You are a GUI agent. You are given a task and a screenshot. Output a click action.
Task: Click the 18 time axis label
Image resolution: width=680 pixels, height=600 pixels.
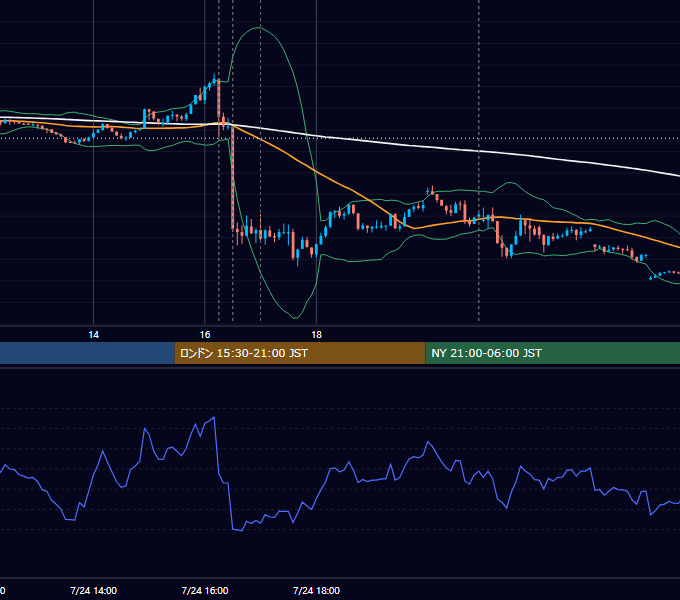coord(317,335)
